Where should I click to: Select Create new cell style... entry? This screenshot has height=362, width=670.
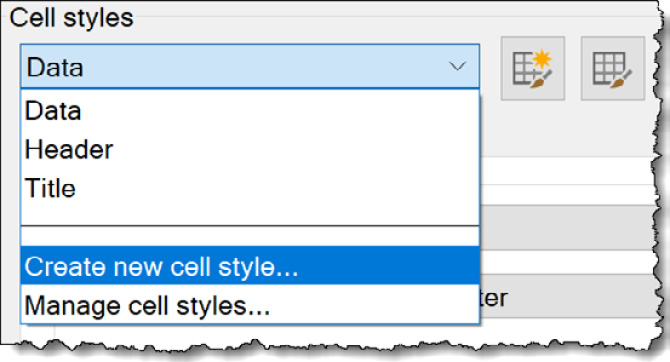[x=250, y=266]
